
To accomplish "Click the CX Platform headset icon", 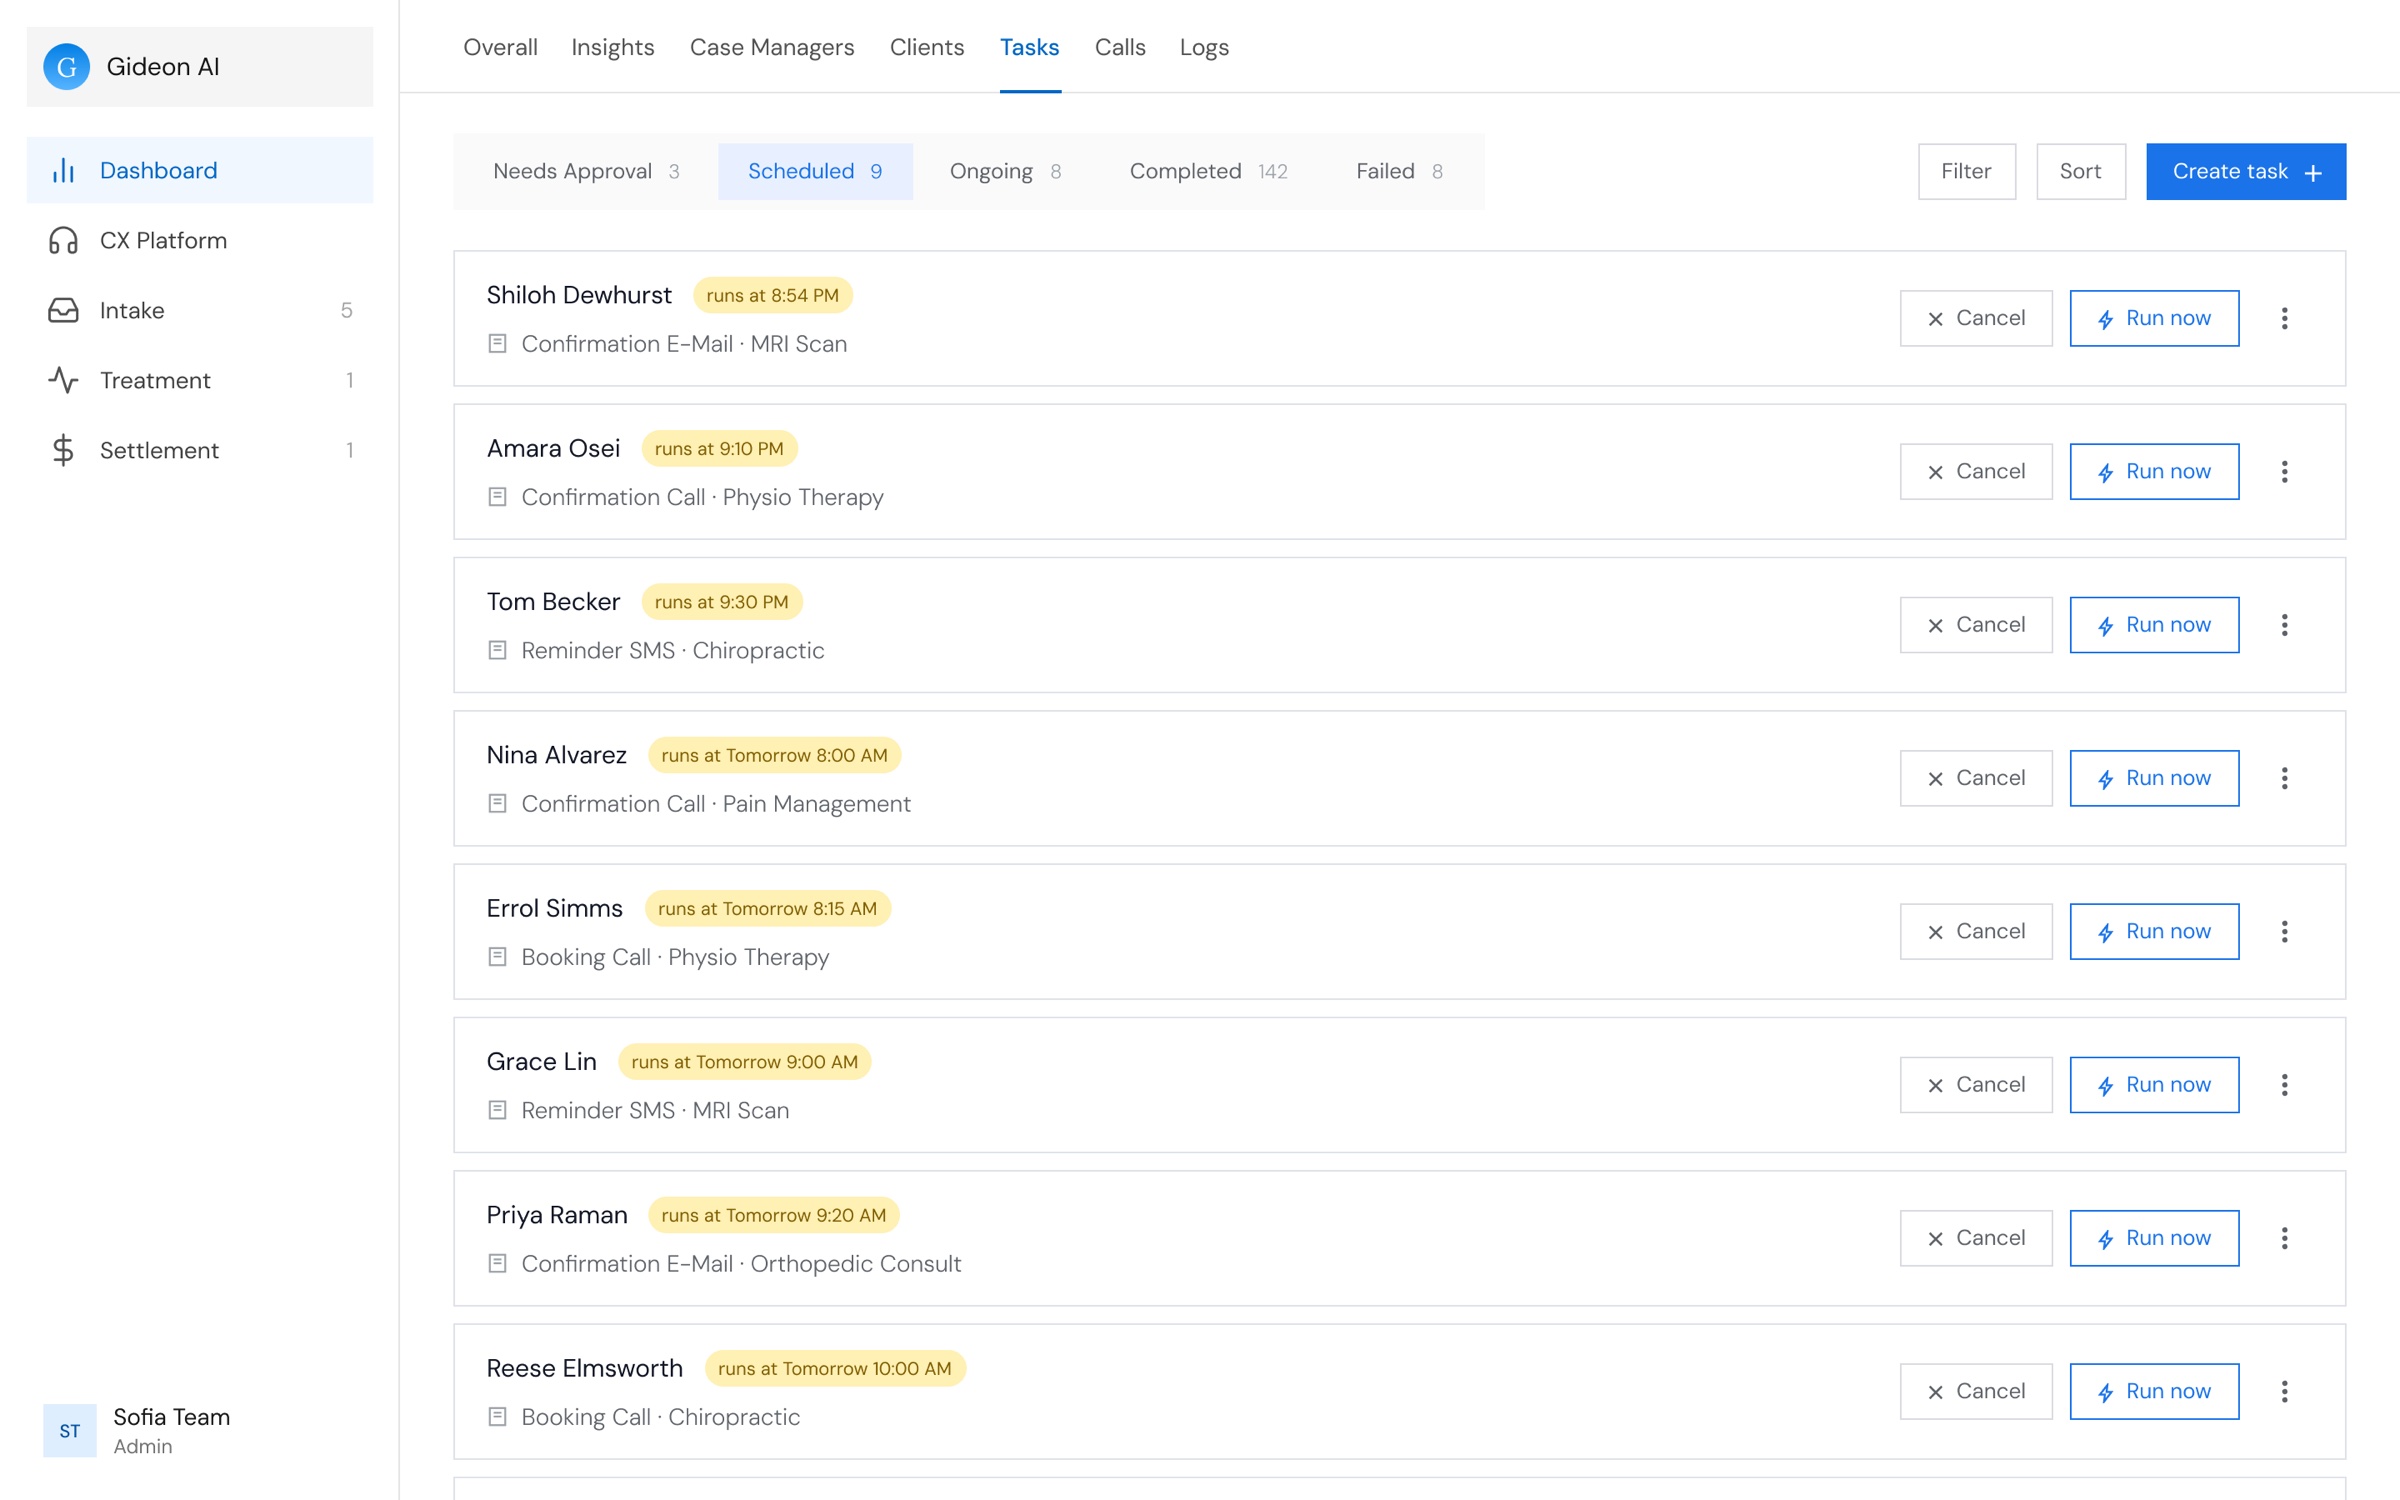I will (x=63, y=240).
